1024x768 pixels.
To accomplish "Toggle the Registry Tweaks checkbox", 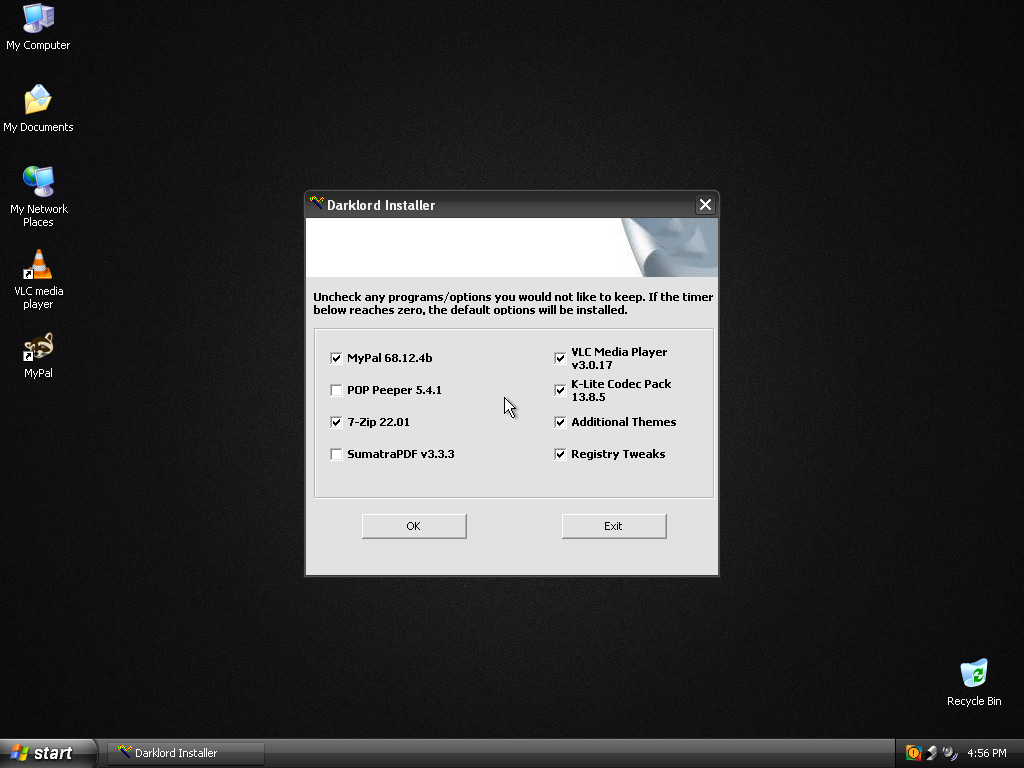I will point(560,454).
